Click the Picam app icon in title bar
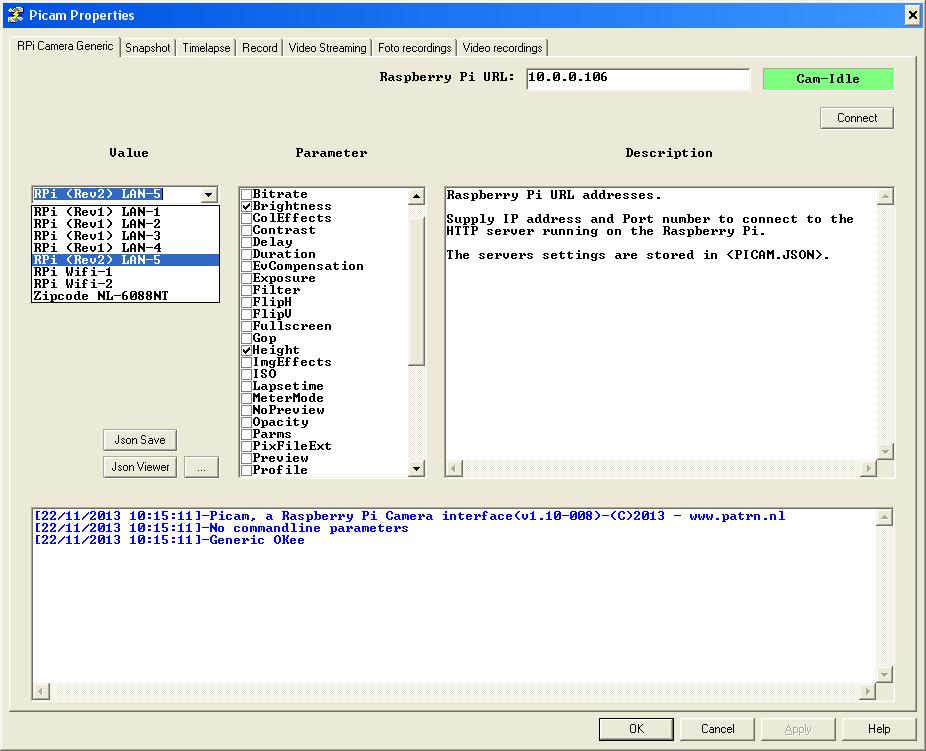 (x=14, y=15)
